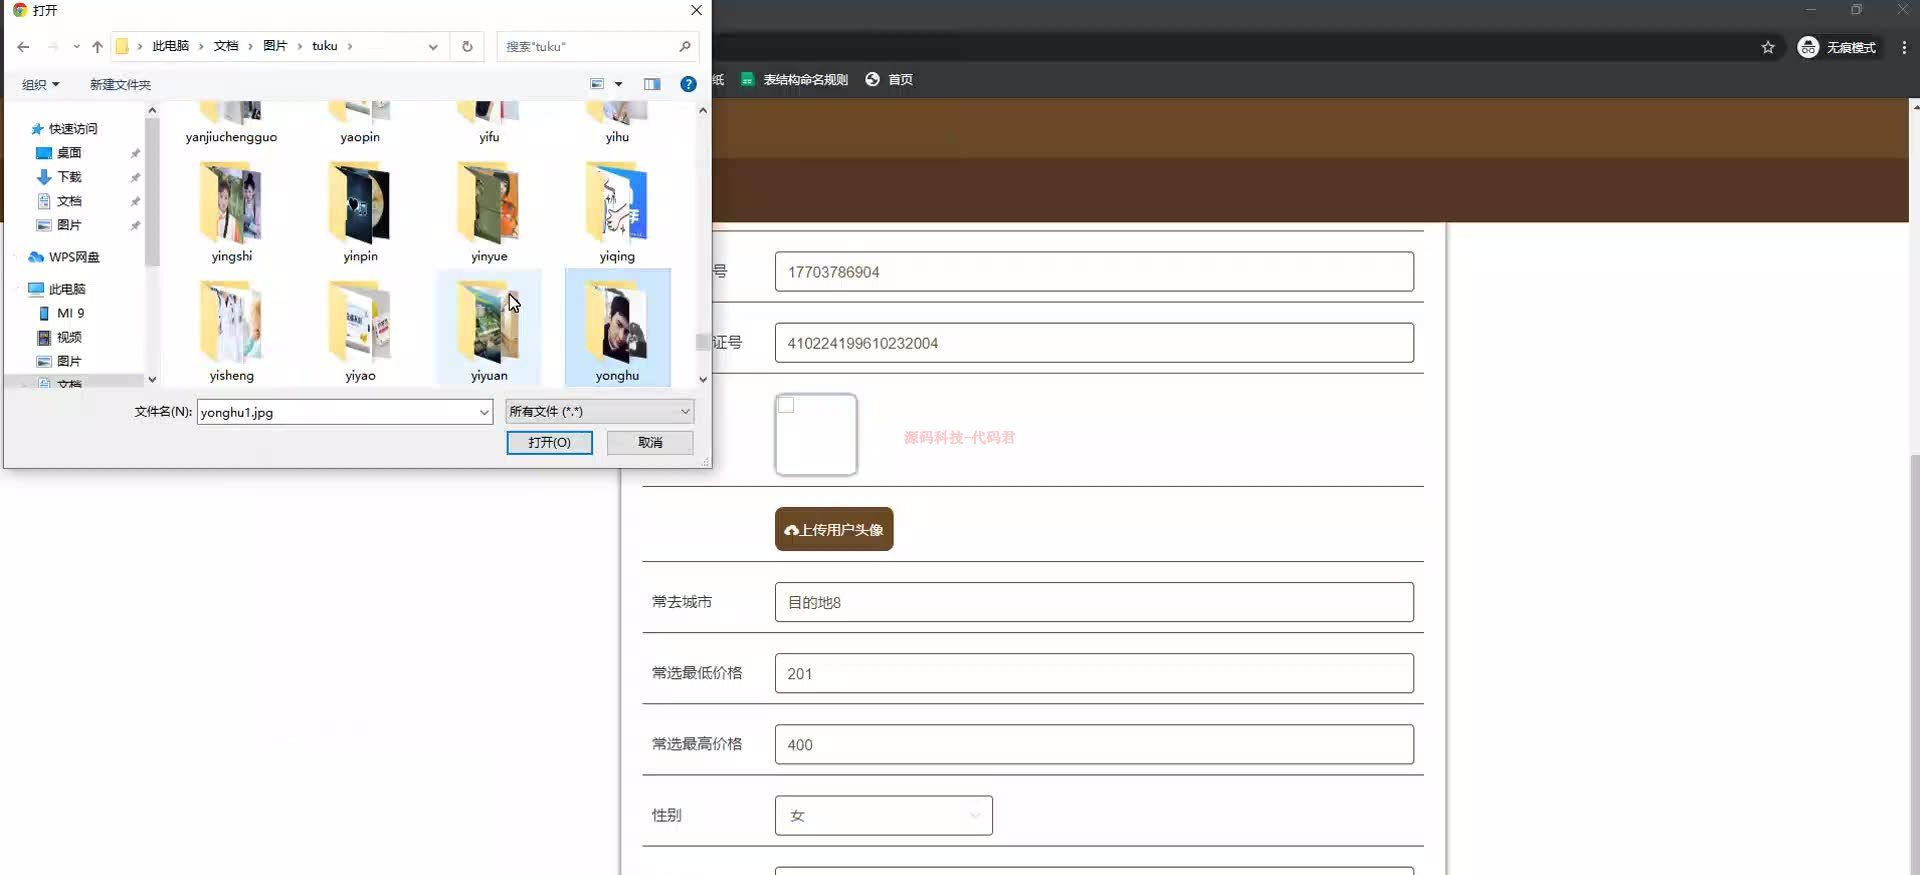Screen dimensions: 1920x875
Task: Click 此电脑 in the address breadcrumb
Action: (x=170, y=46)
